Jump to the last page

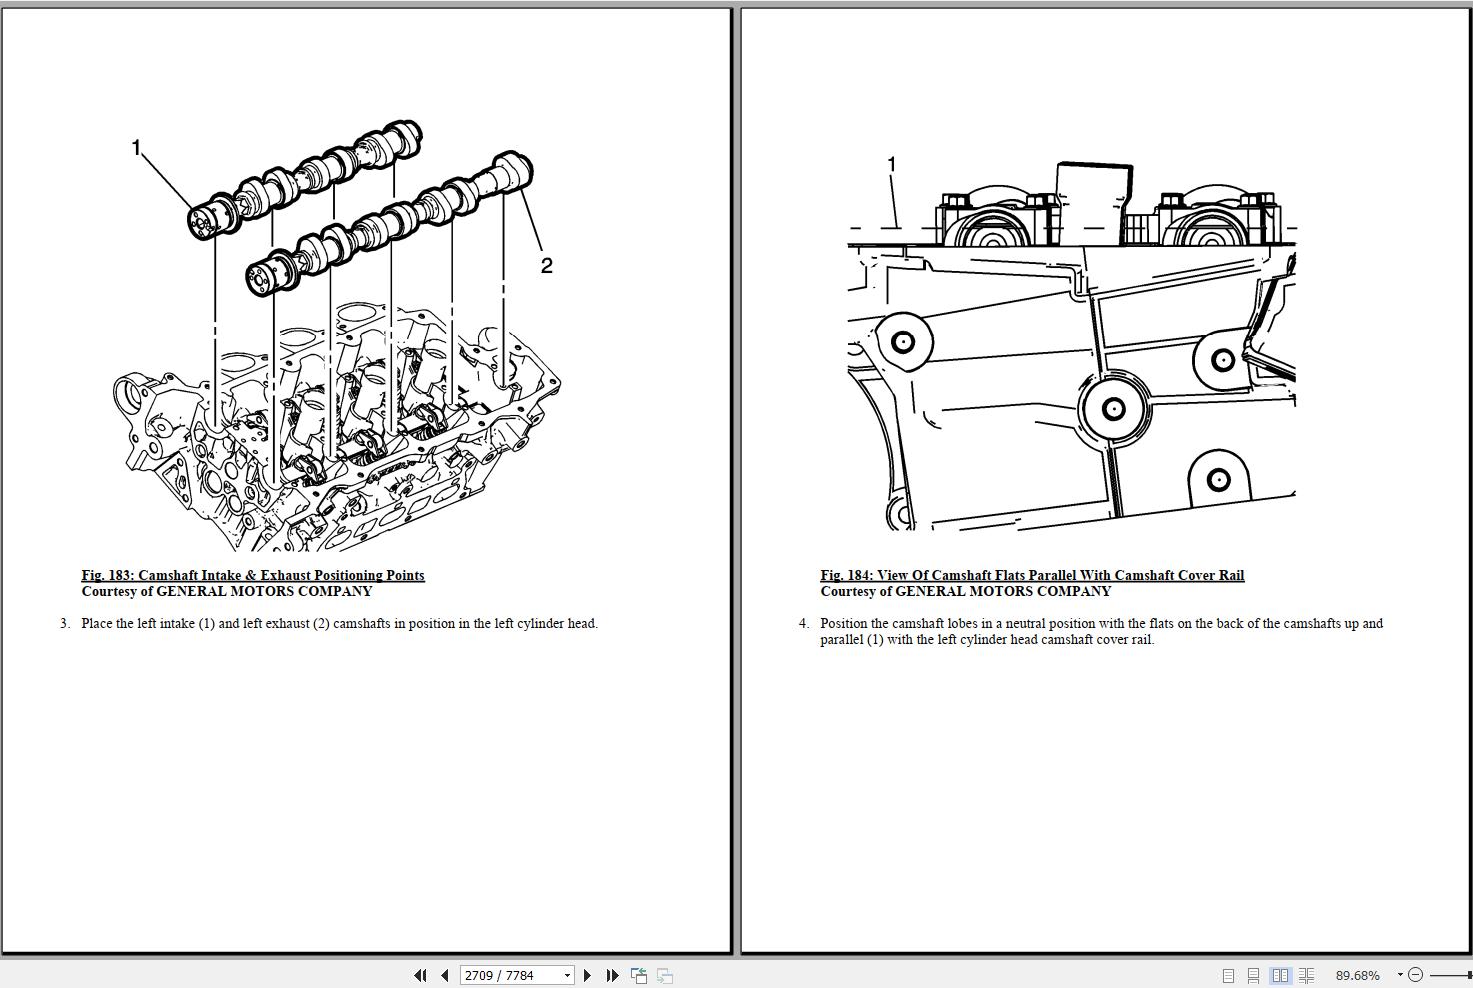(x=612, y=975)
